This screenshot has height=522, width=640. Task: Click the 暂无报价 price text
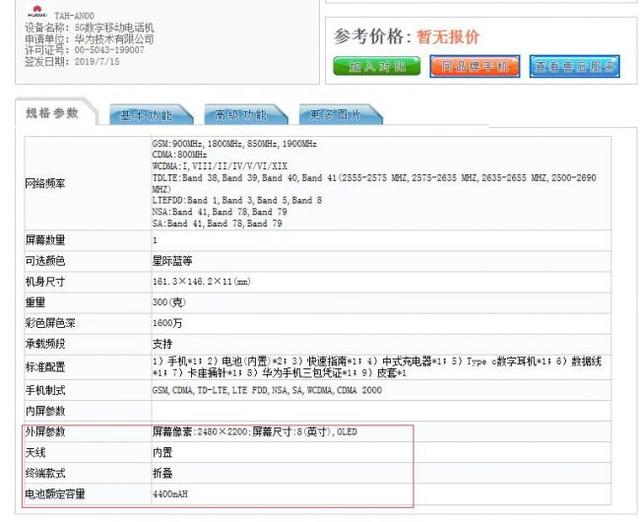(x=448, y=37)
